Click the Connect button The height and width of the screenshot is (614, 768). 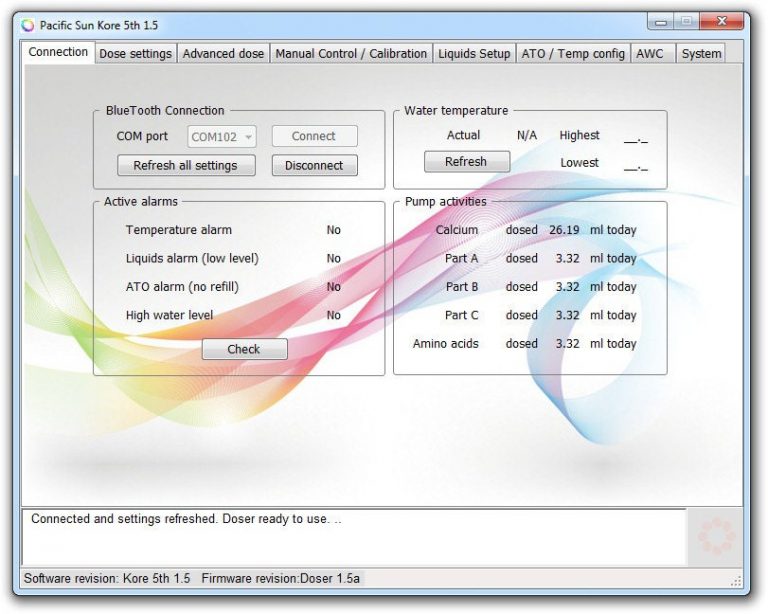(x=314, y=136)
